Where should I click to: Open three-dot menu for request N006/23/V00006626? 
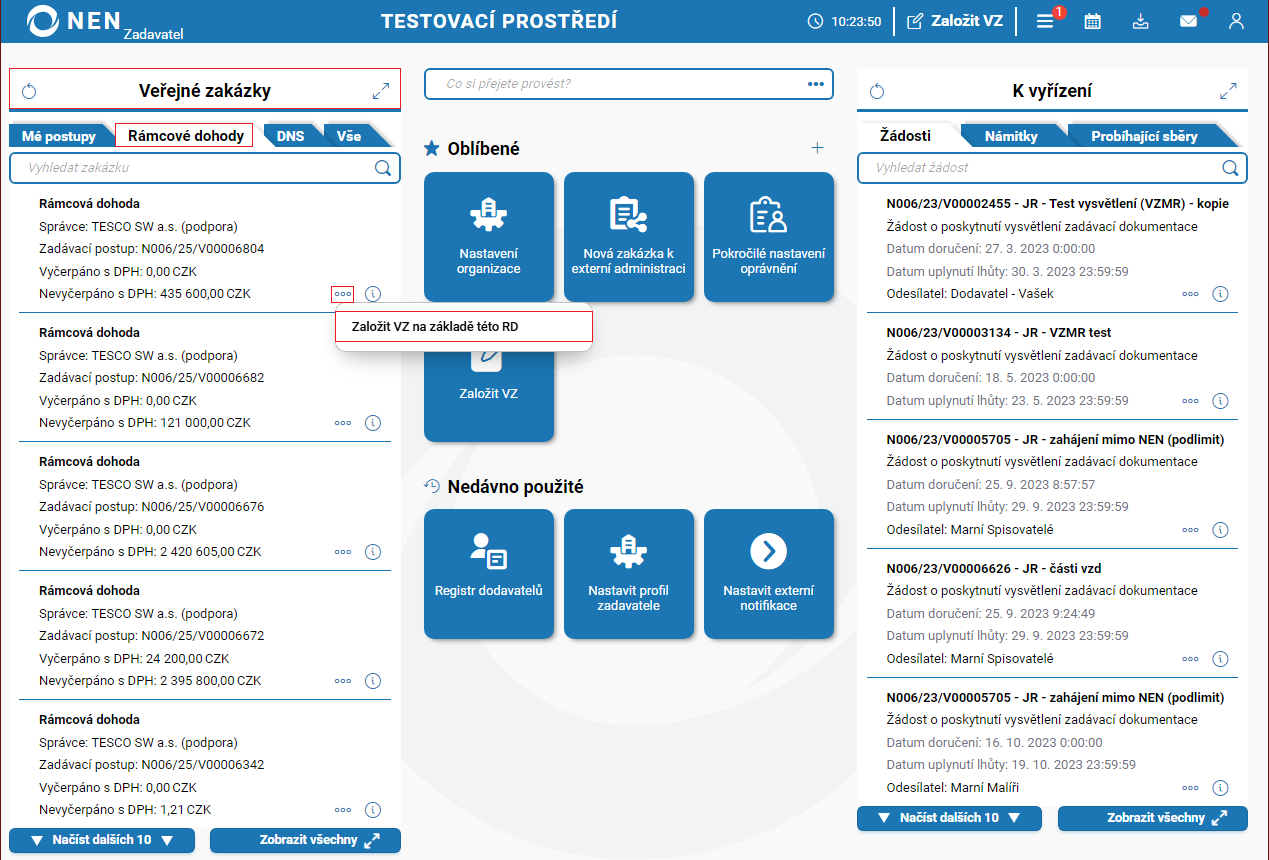1190,659
